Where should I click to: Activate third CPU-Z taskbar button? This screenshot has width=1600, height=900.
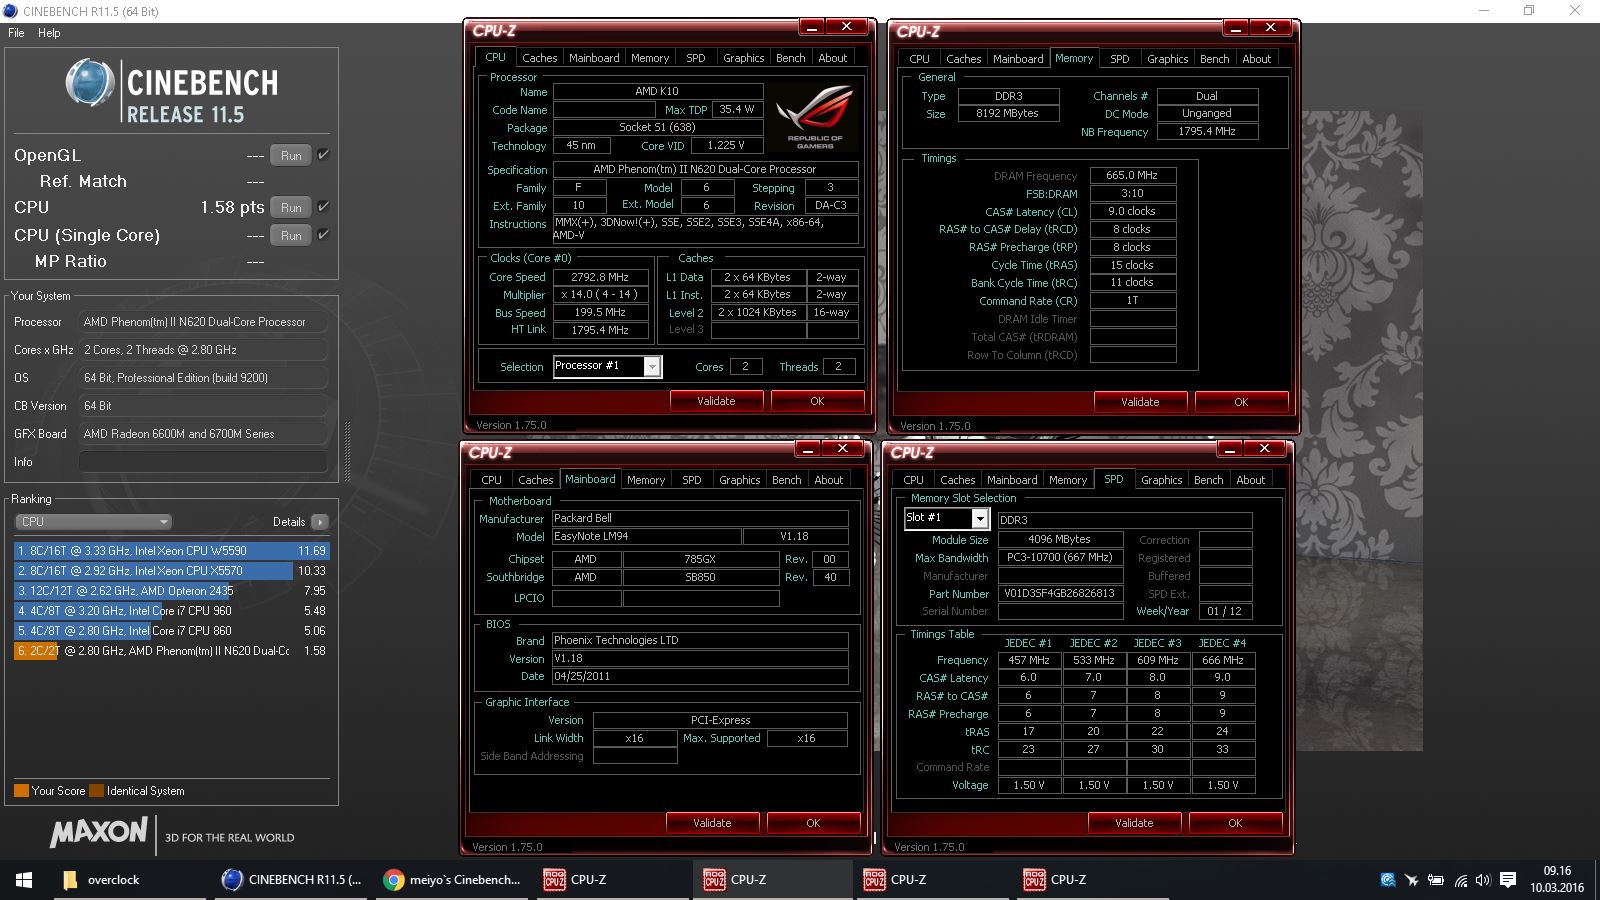pyautogui.click(x=933, y=880)
